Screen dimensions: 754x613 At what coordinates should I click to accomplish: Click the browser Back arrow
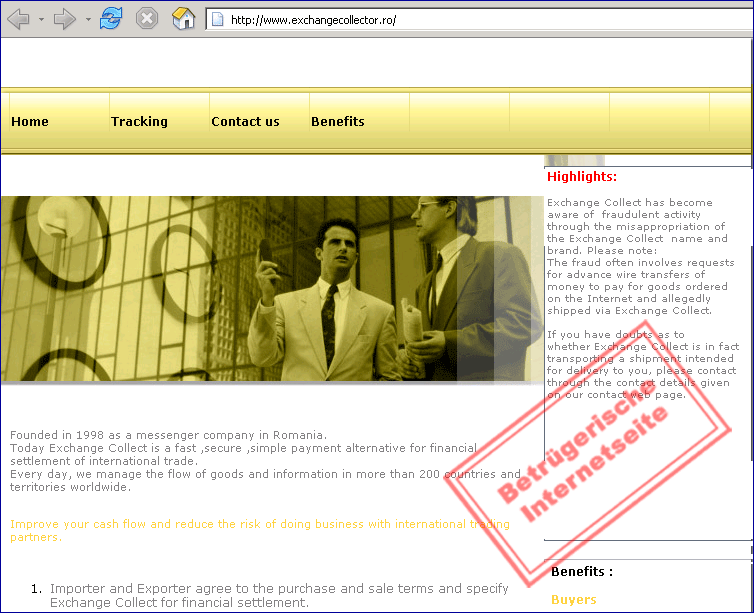19,19
